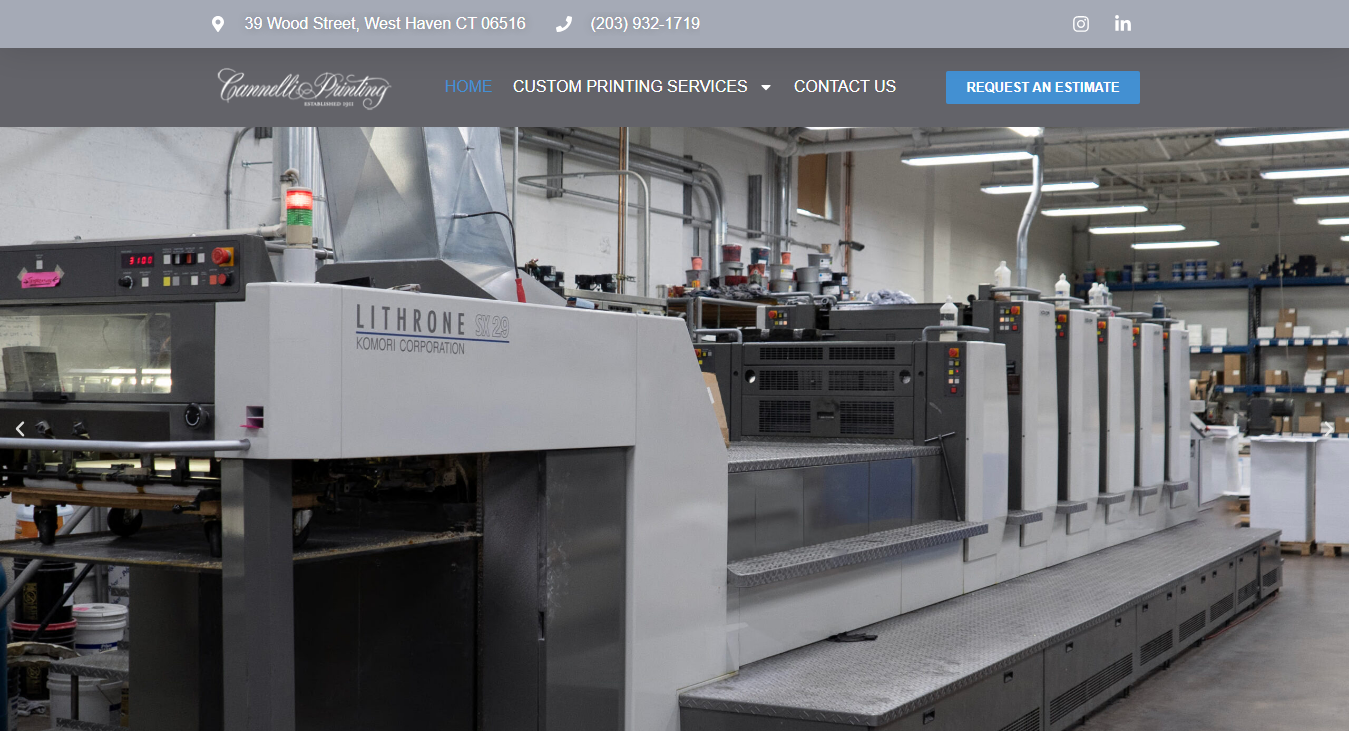Open CUSTOM PRINTING SERVICES menu
This screenshot has width=1349, height=749.
[630, 87]
